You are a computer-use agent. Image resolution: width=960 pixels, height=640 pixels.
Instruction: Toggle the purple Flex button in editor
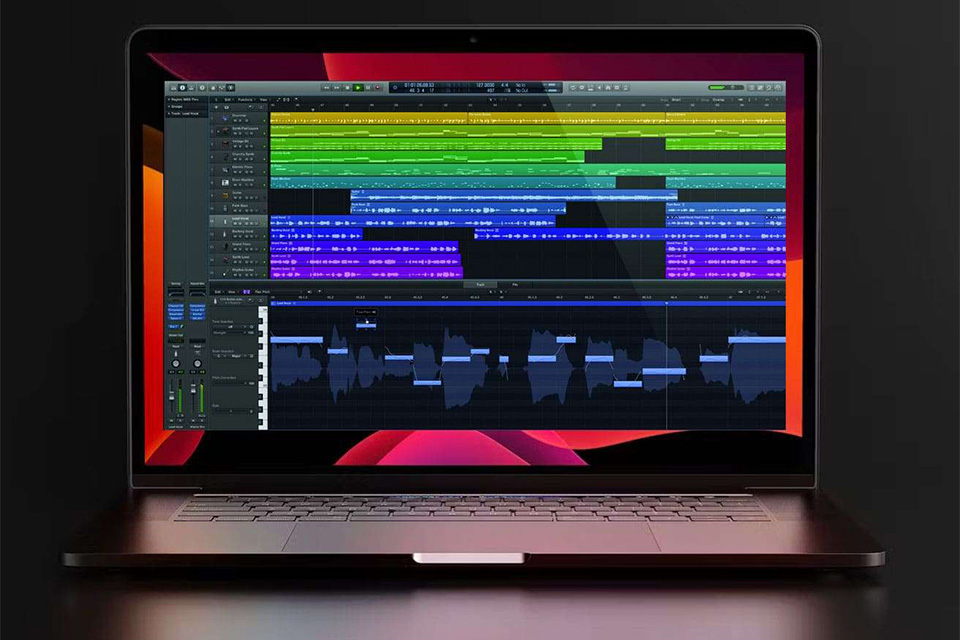tap(247, 292)
